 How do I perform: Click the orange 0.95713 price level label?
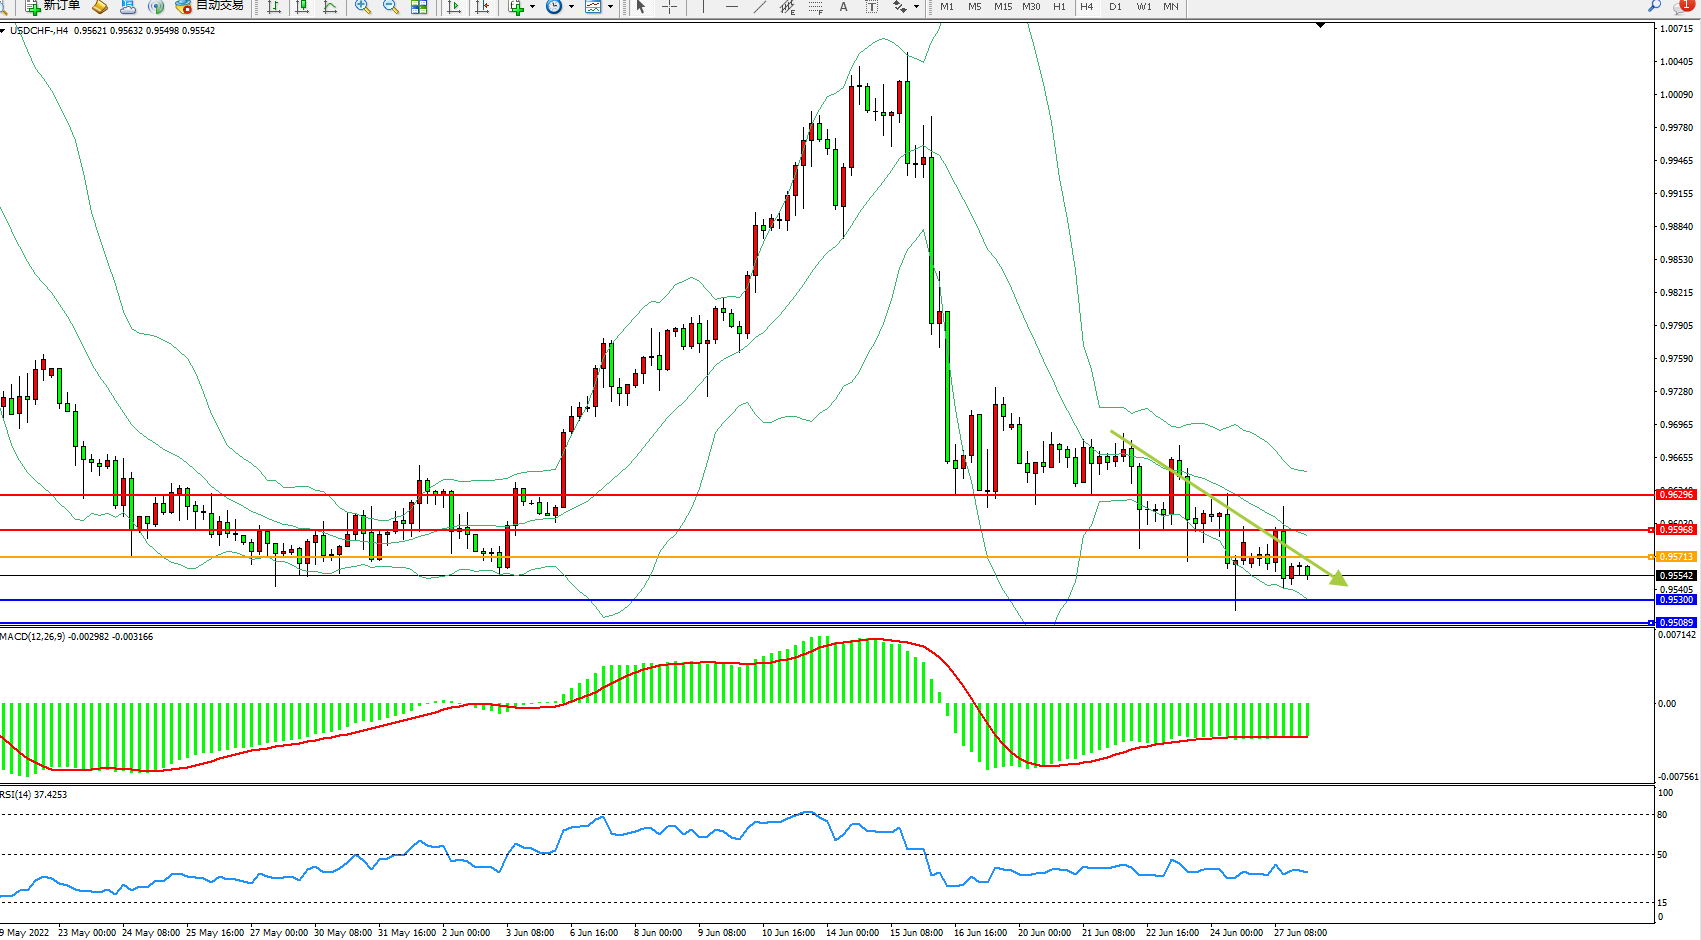tap(1676, 557)
